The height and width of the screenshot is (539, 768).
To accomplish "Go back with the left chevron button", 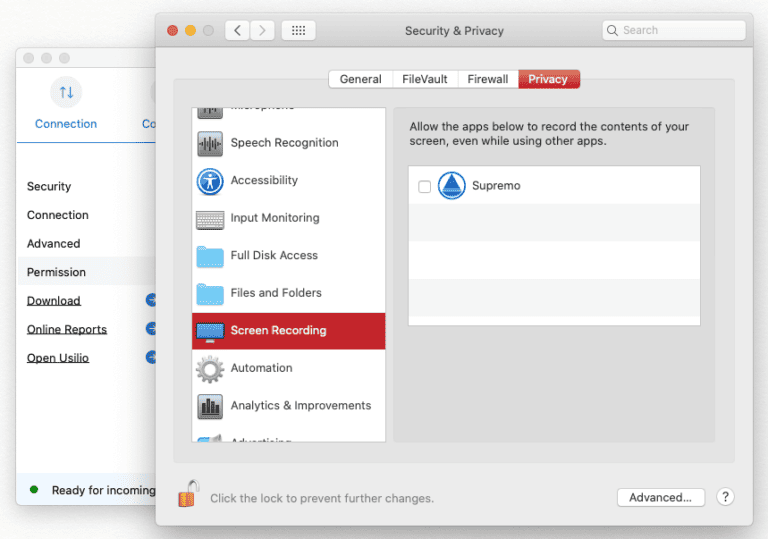I will pos(238,30).
